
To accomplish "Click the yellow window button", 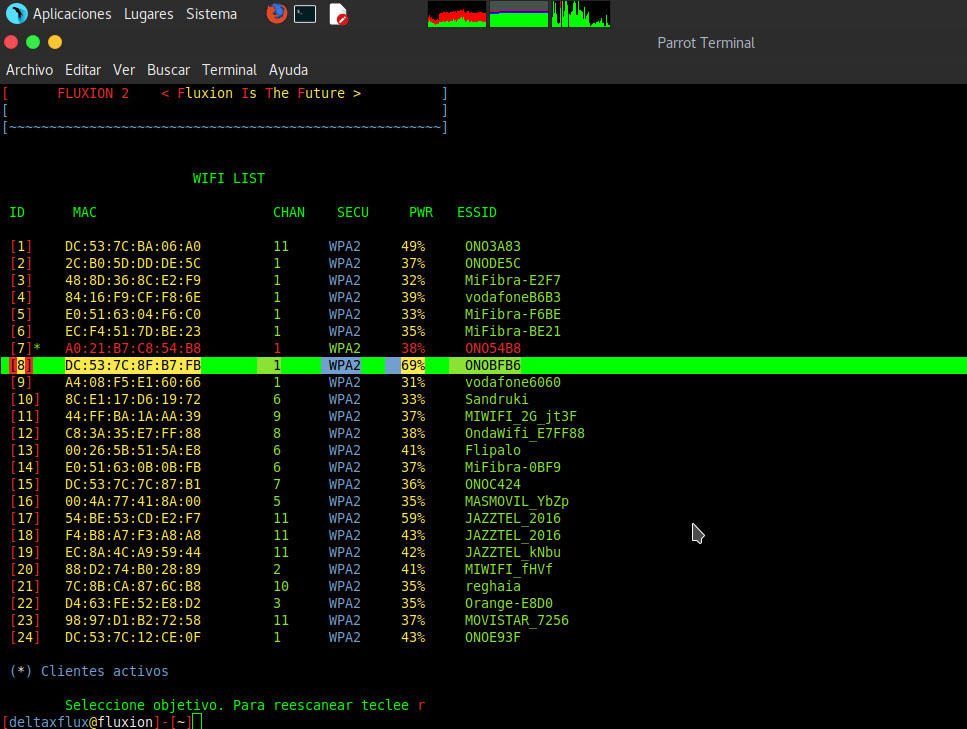I will 55,42.
